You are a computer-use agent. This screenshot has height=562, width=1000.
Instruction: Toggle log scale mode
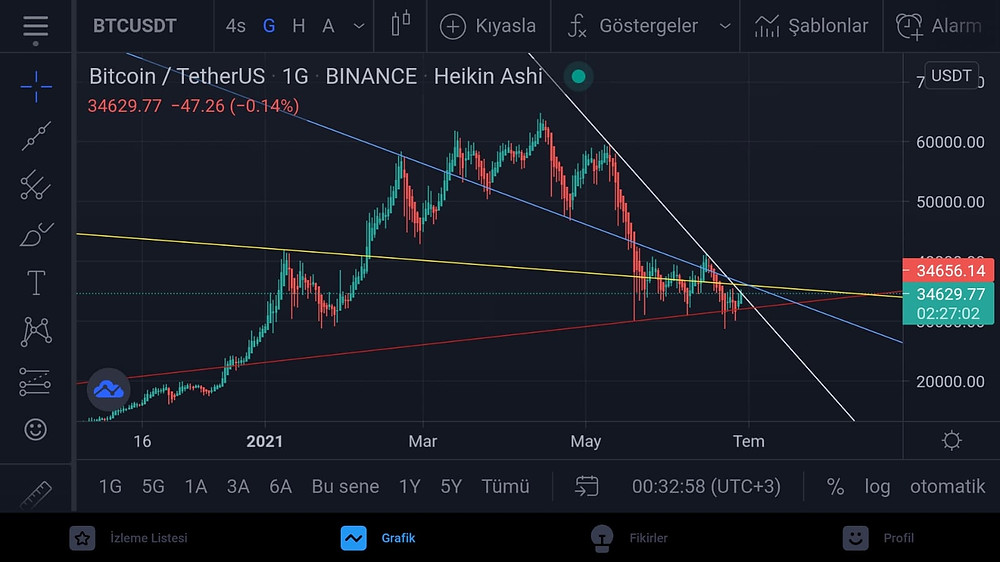click(x=878, y=487)
